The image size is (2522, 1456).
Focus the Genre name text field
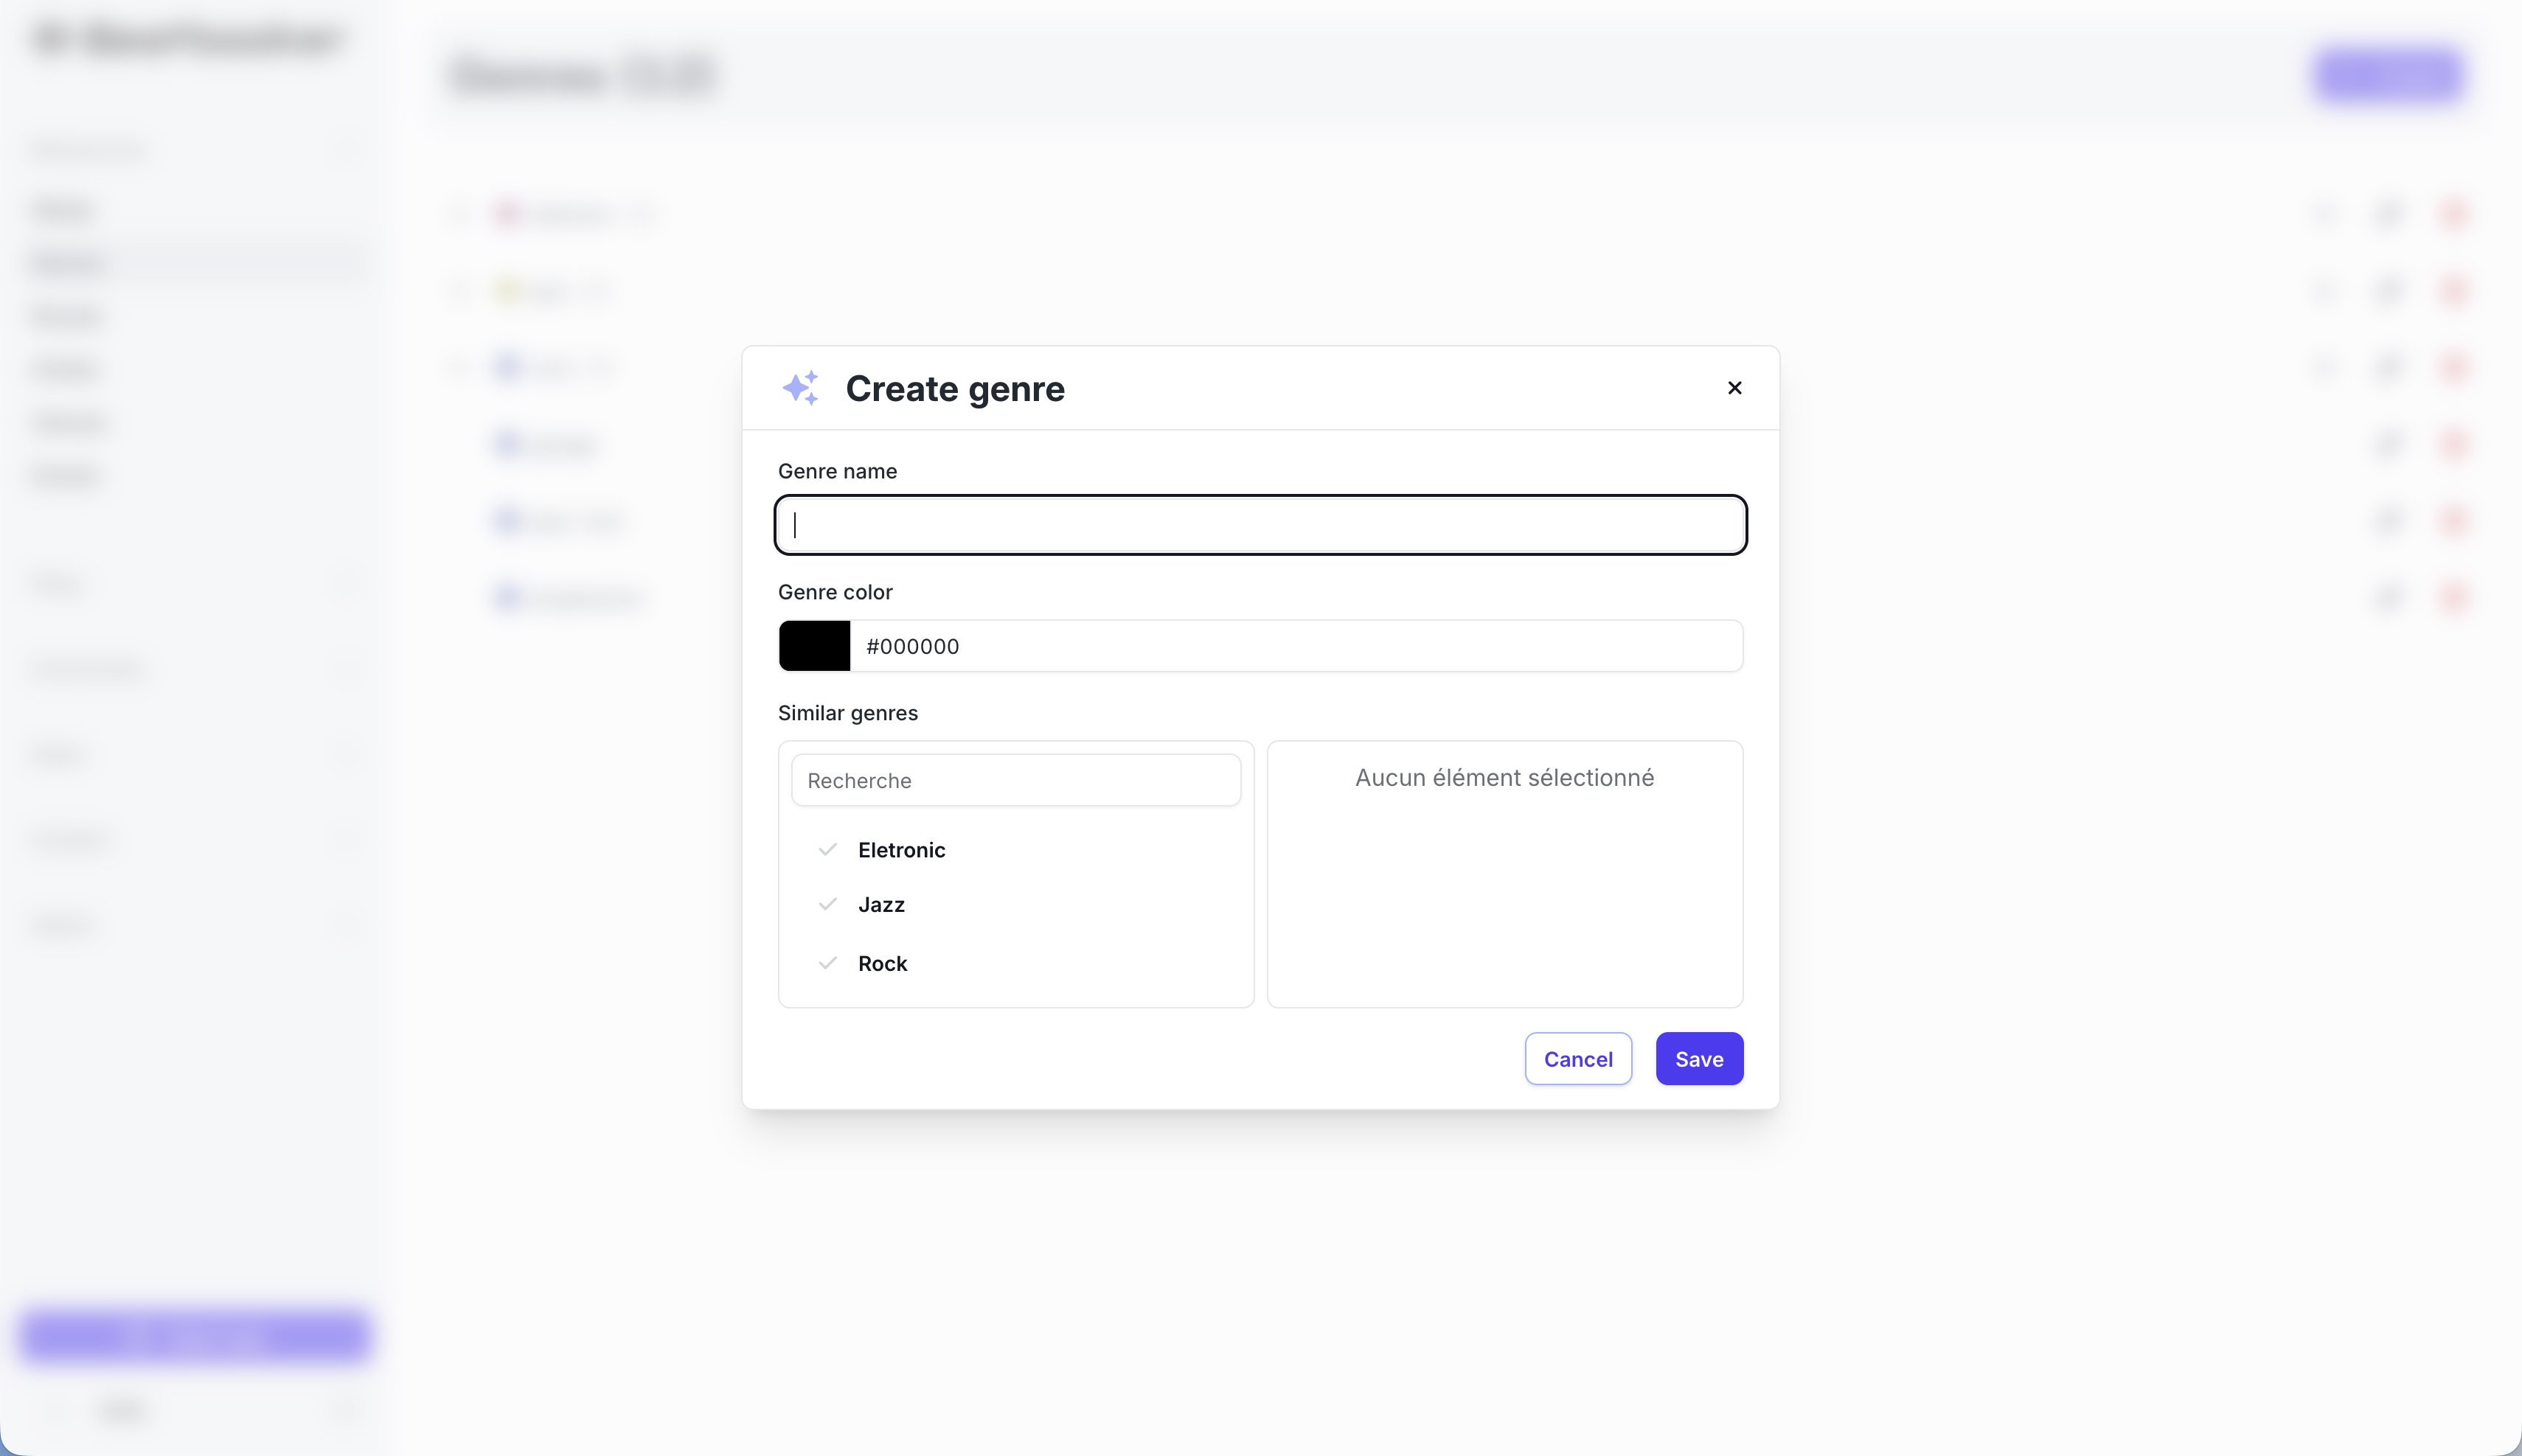click(1260, 525)
